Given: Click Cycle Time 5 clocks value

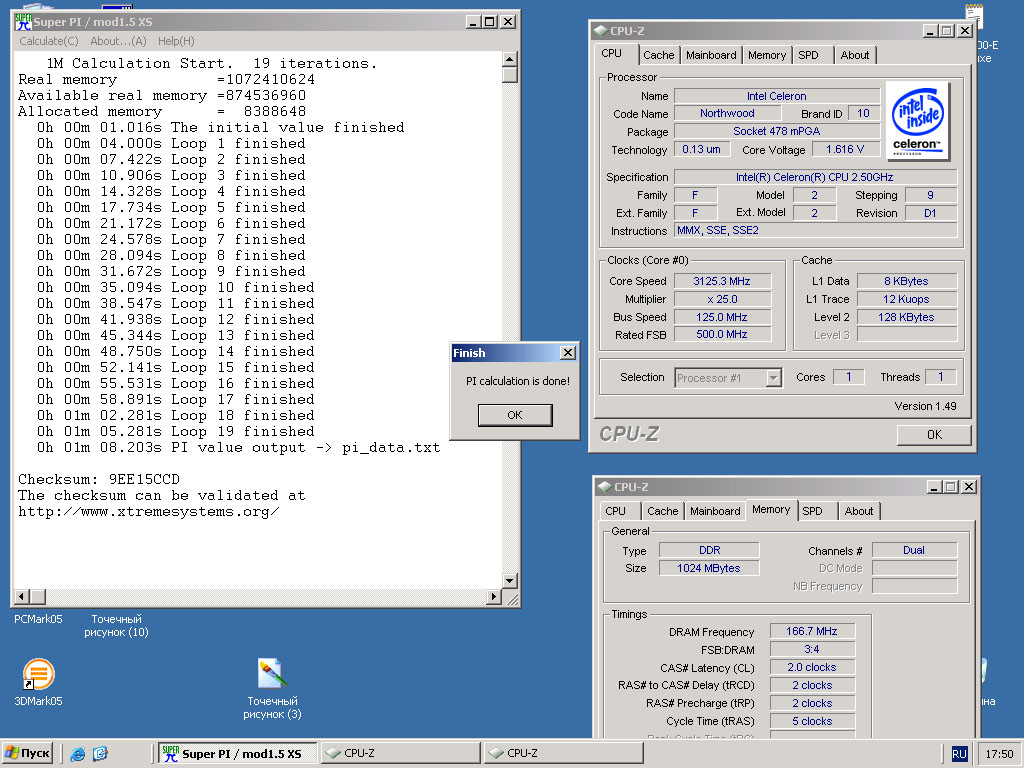Looking at the screenshot, I should coord(812,722).
